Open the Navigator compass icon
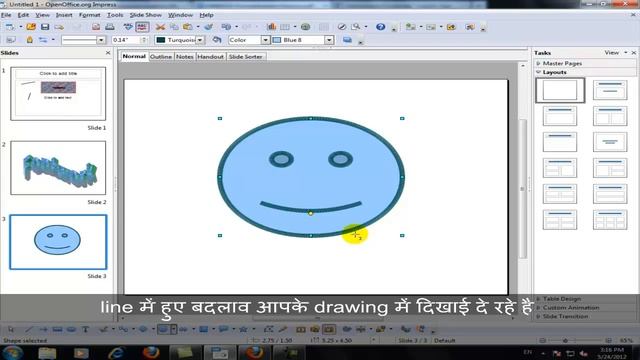The width and height of the screenshot is (640, 360). click(342, 27)
